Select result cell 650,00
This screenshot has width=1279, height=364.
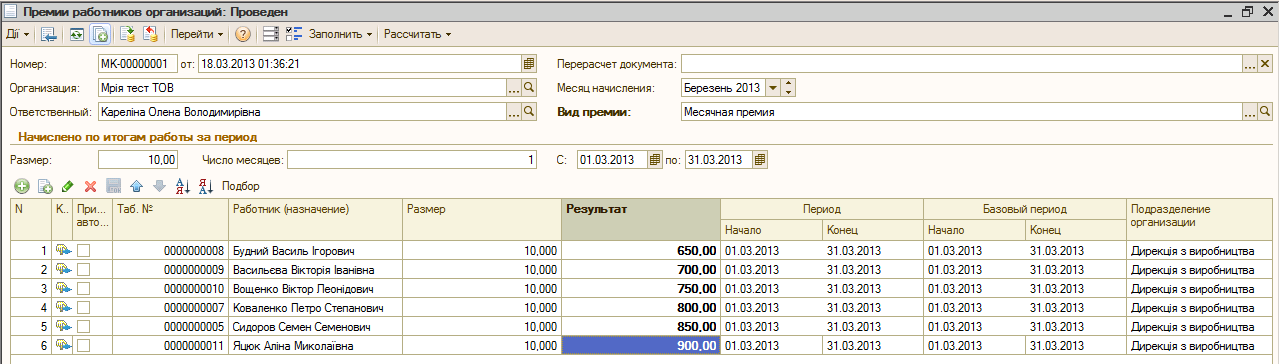point(641,251)
